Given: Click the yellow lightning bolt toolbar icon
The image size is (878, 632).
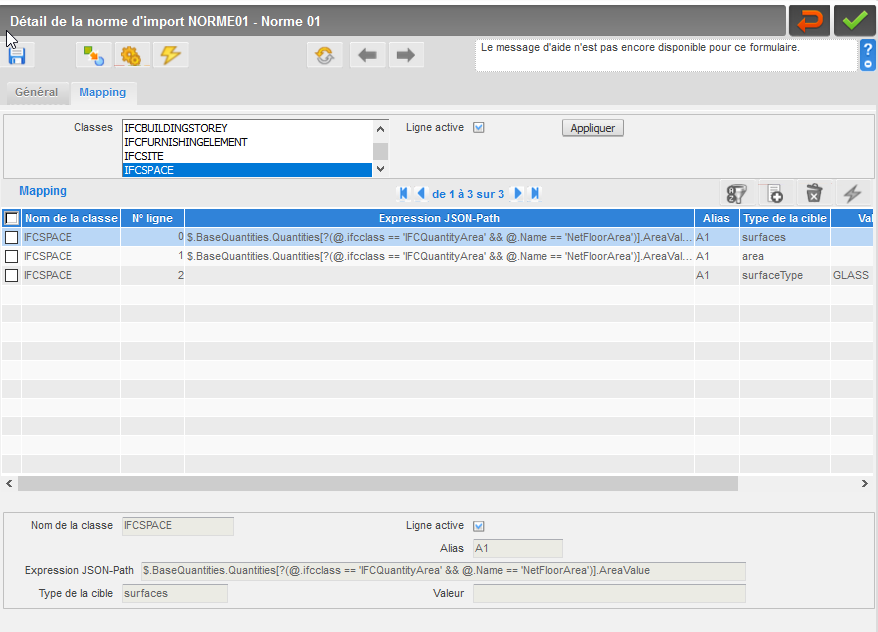Looking at the screenshot, I should (x=170, y=55).
